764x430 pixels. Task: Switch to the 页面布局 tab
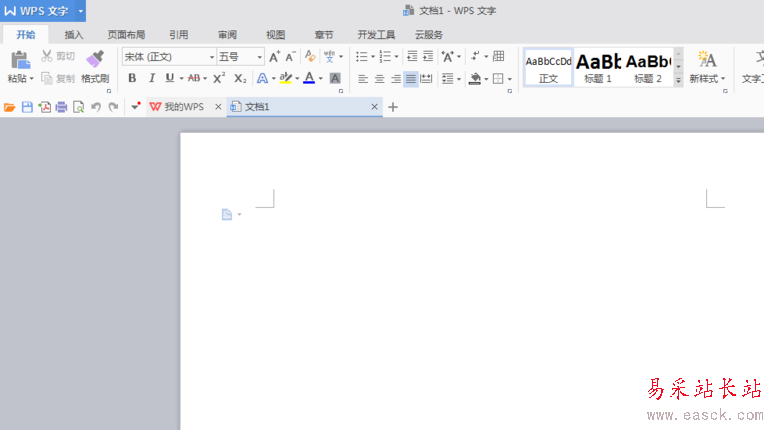126,35
